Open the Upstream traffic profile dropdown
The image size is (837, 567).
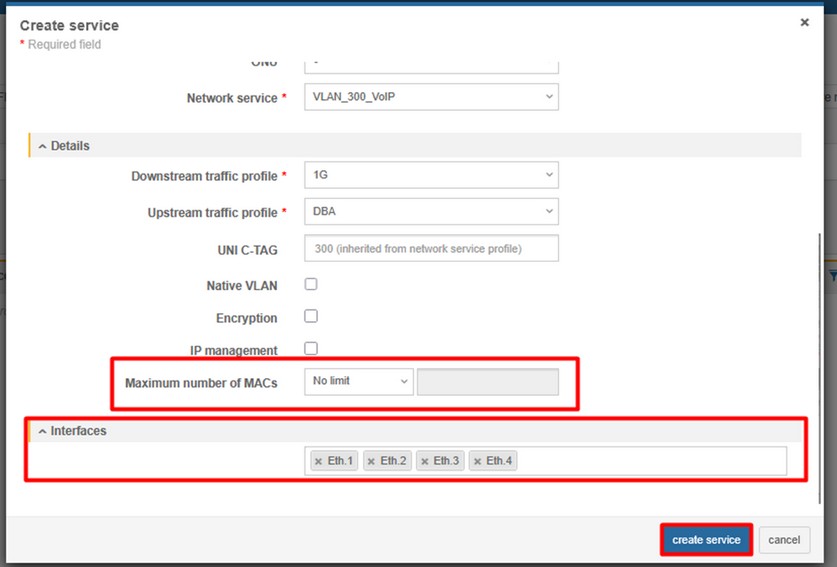click(431, 212)
